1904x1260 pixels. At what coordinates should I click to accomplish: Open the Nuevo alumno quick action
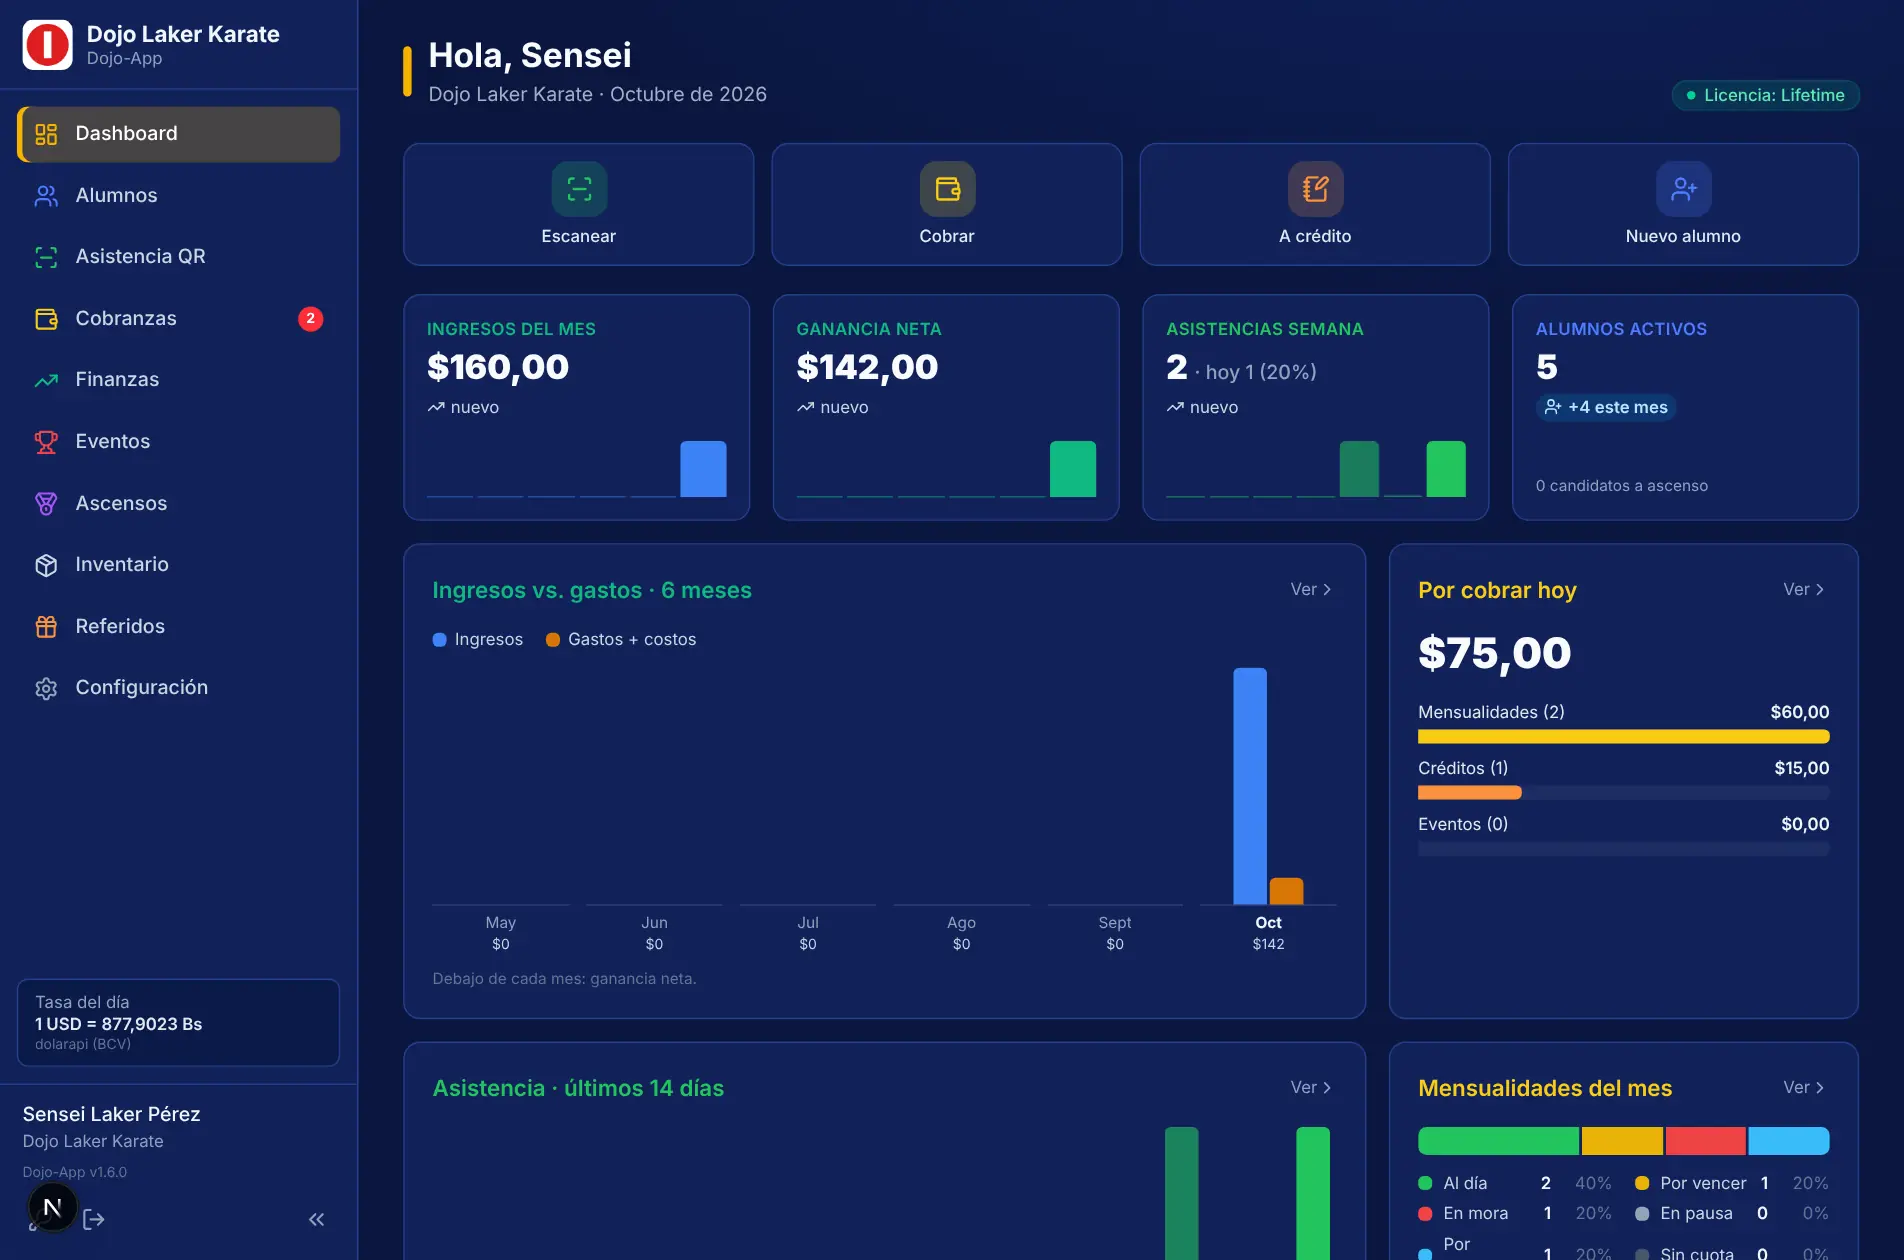coord(1683,204)
